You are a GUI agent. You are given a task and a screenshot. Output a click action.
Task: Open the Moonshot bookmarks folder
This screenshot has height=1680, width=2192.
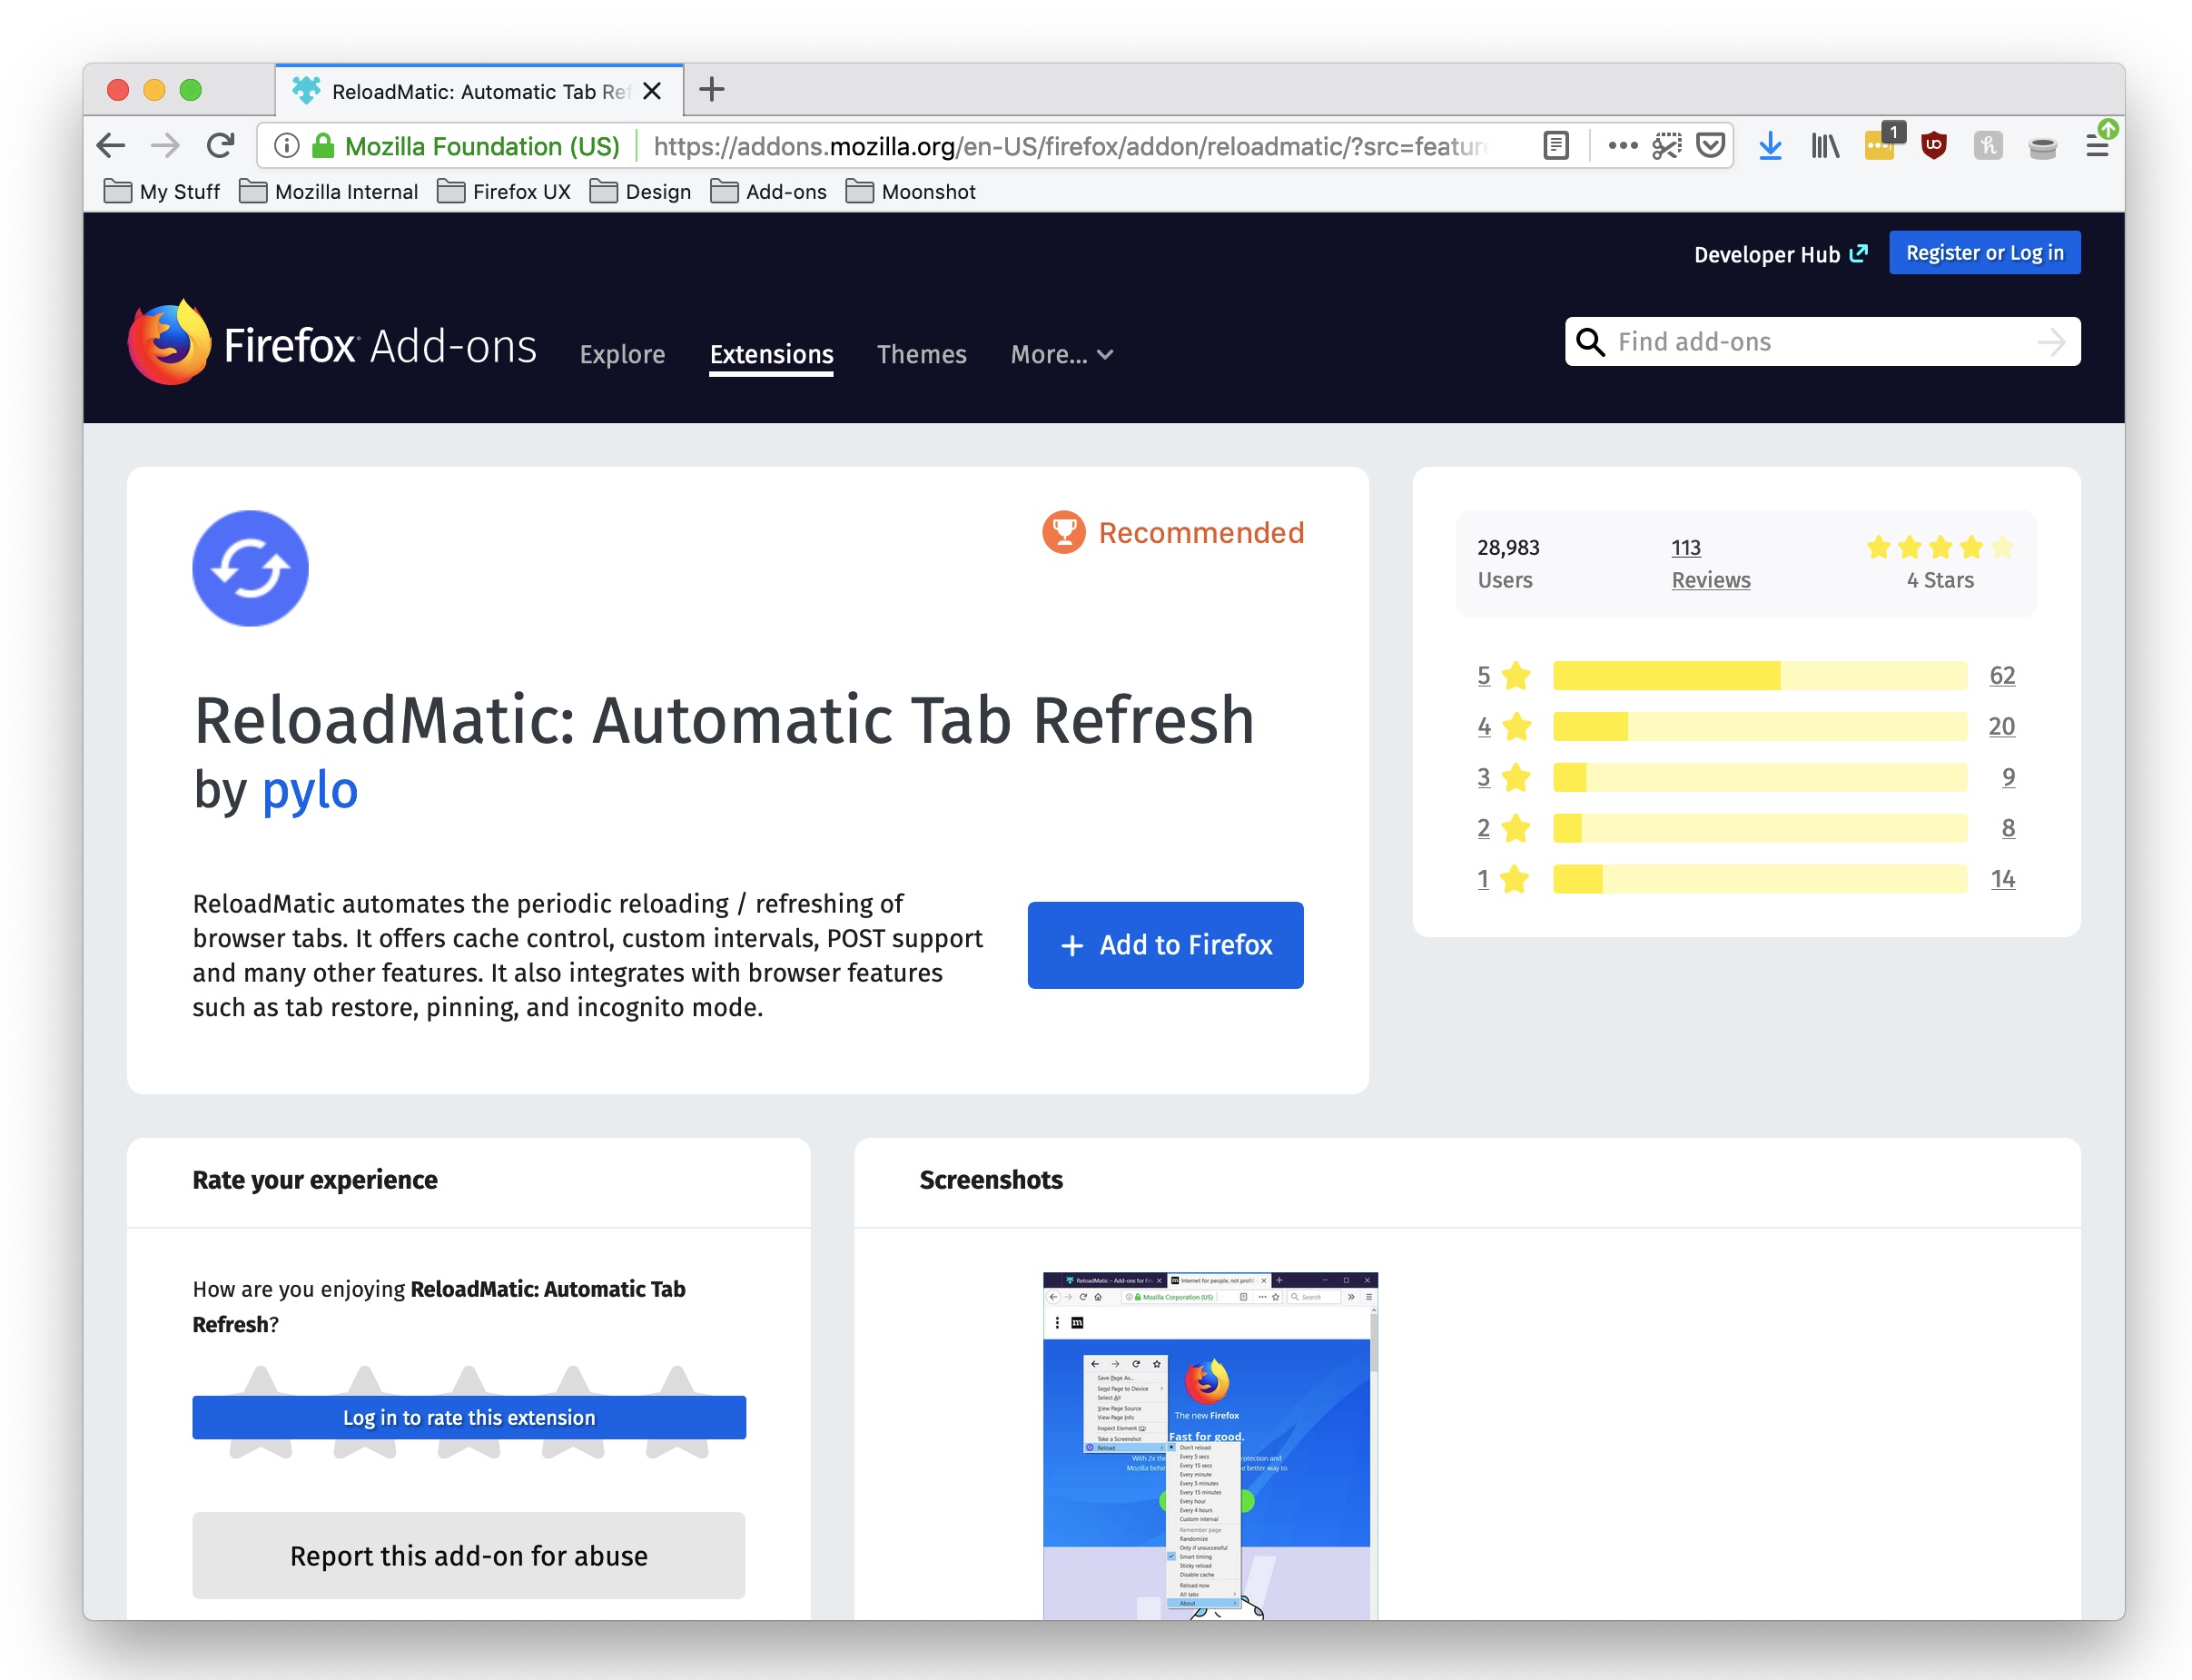911,191
